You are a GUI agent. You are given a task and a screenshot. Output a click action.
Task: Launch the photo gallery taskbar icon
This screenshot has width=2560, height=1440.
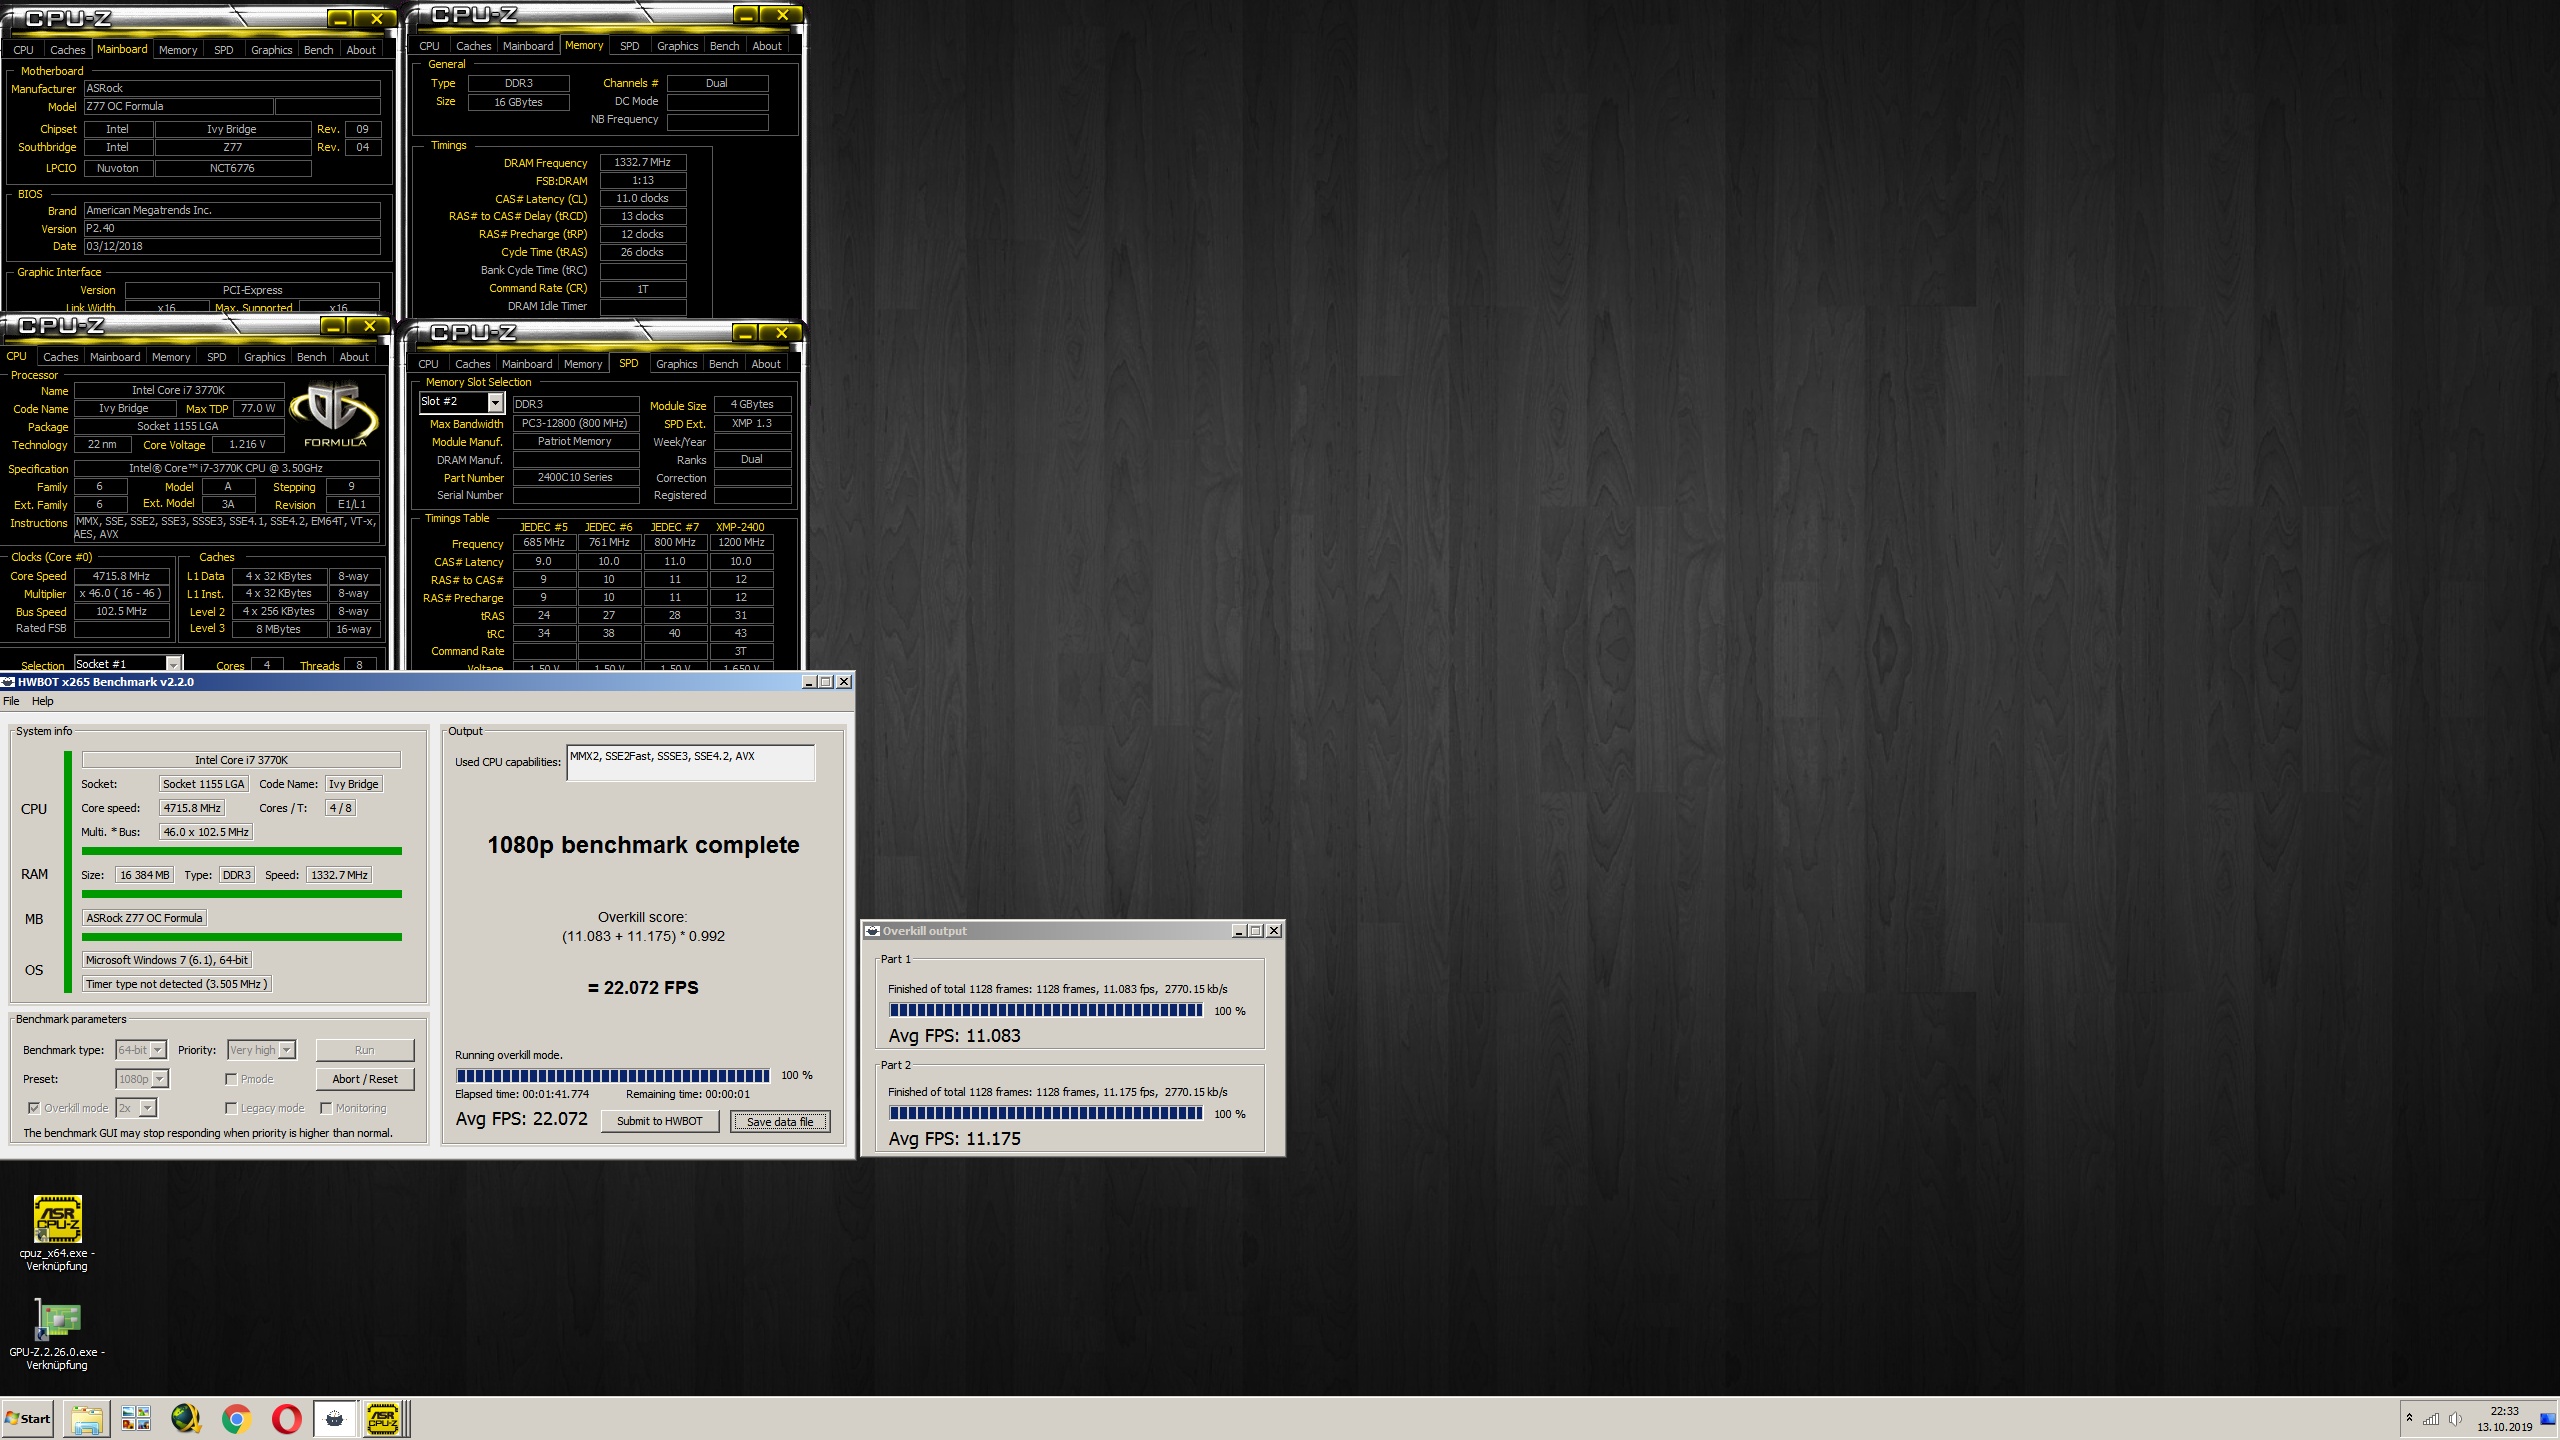click(x=136, y=1419)
